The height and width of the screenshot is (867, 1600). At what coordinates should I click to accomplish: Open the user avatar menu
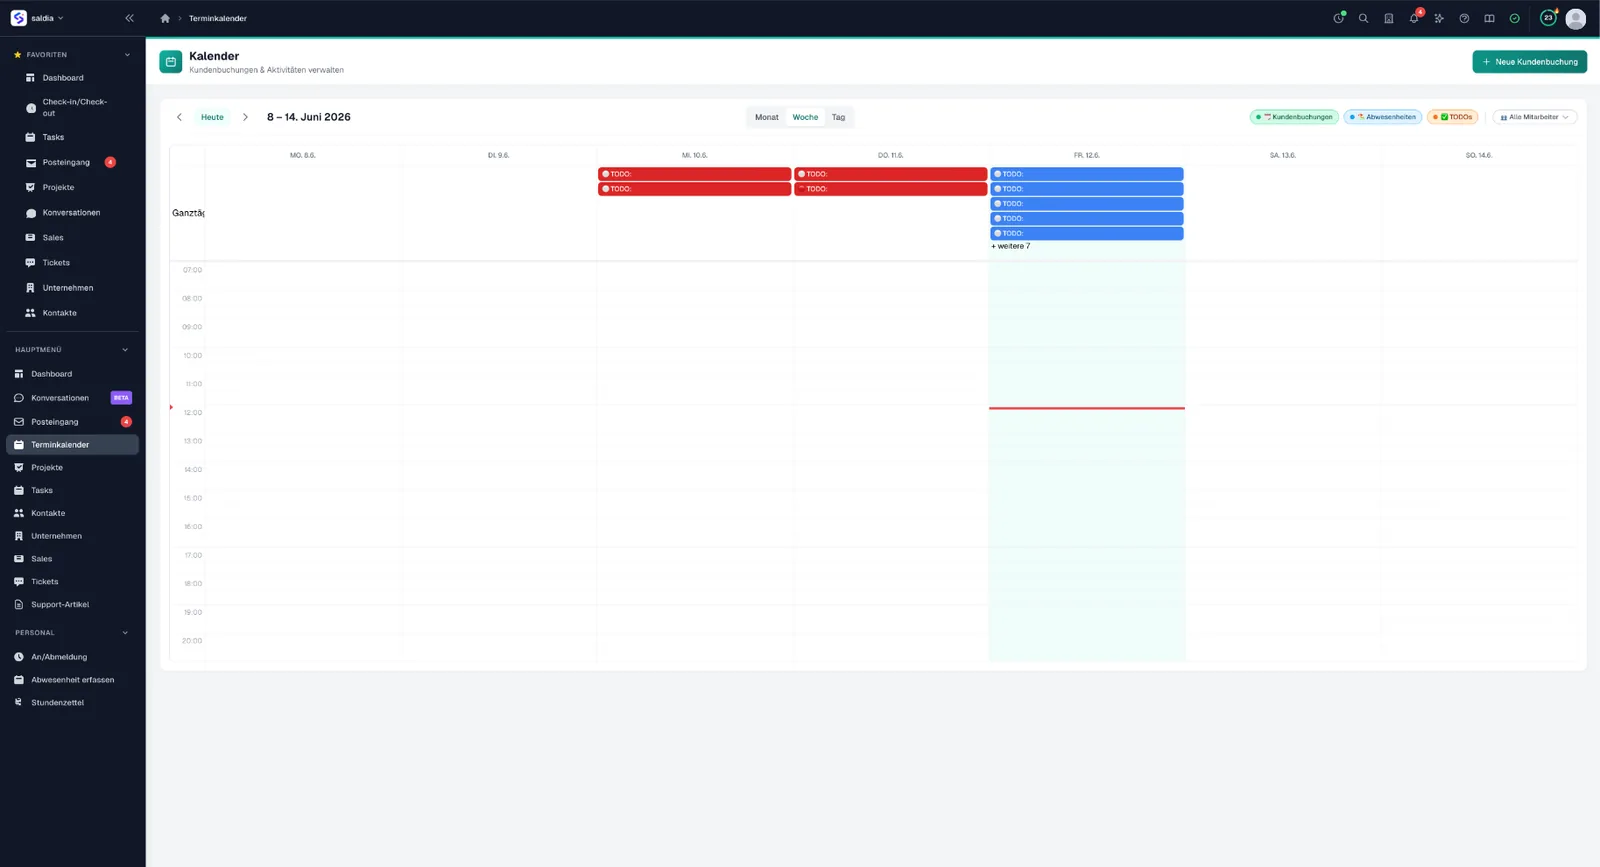tap(1576, 18)
